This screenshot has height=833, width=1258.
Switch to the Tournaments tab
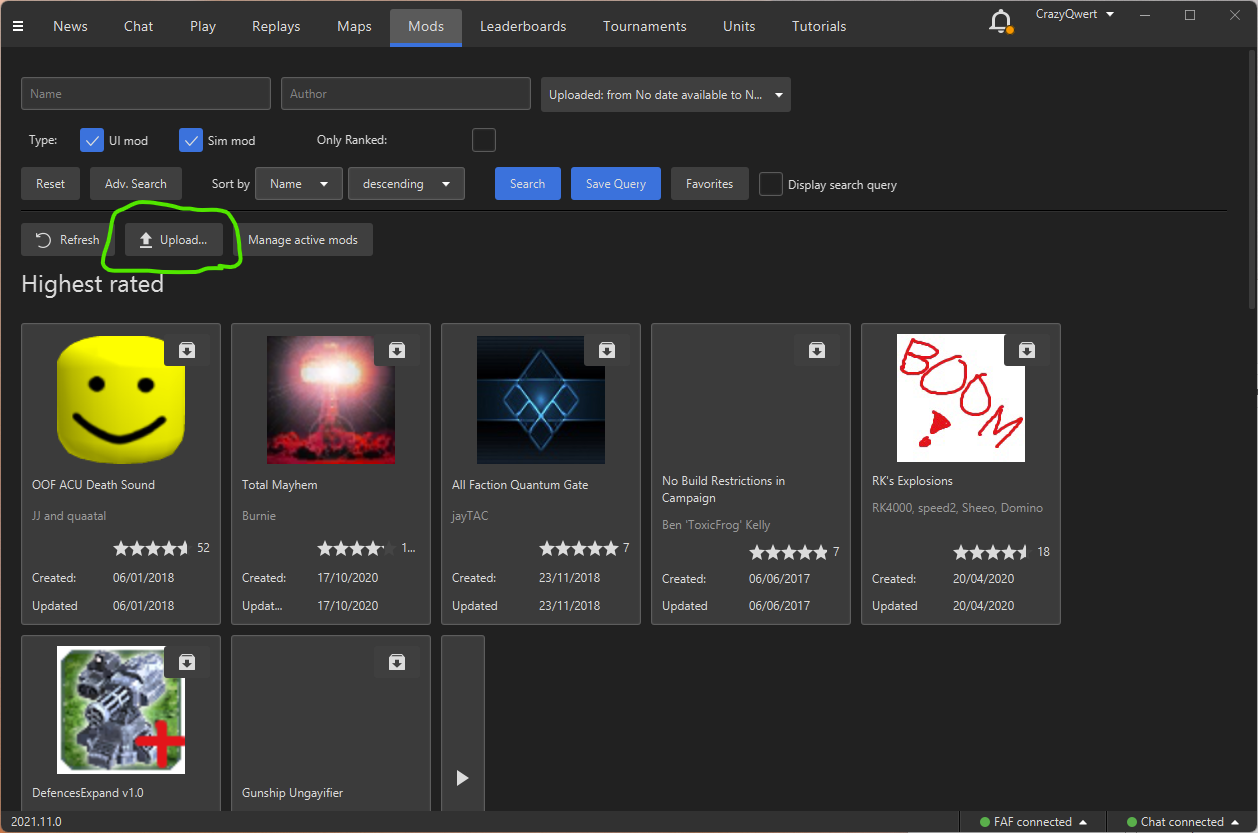click(645, 26)
